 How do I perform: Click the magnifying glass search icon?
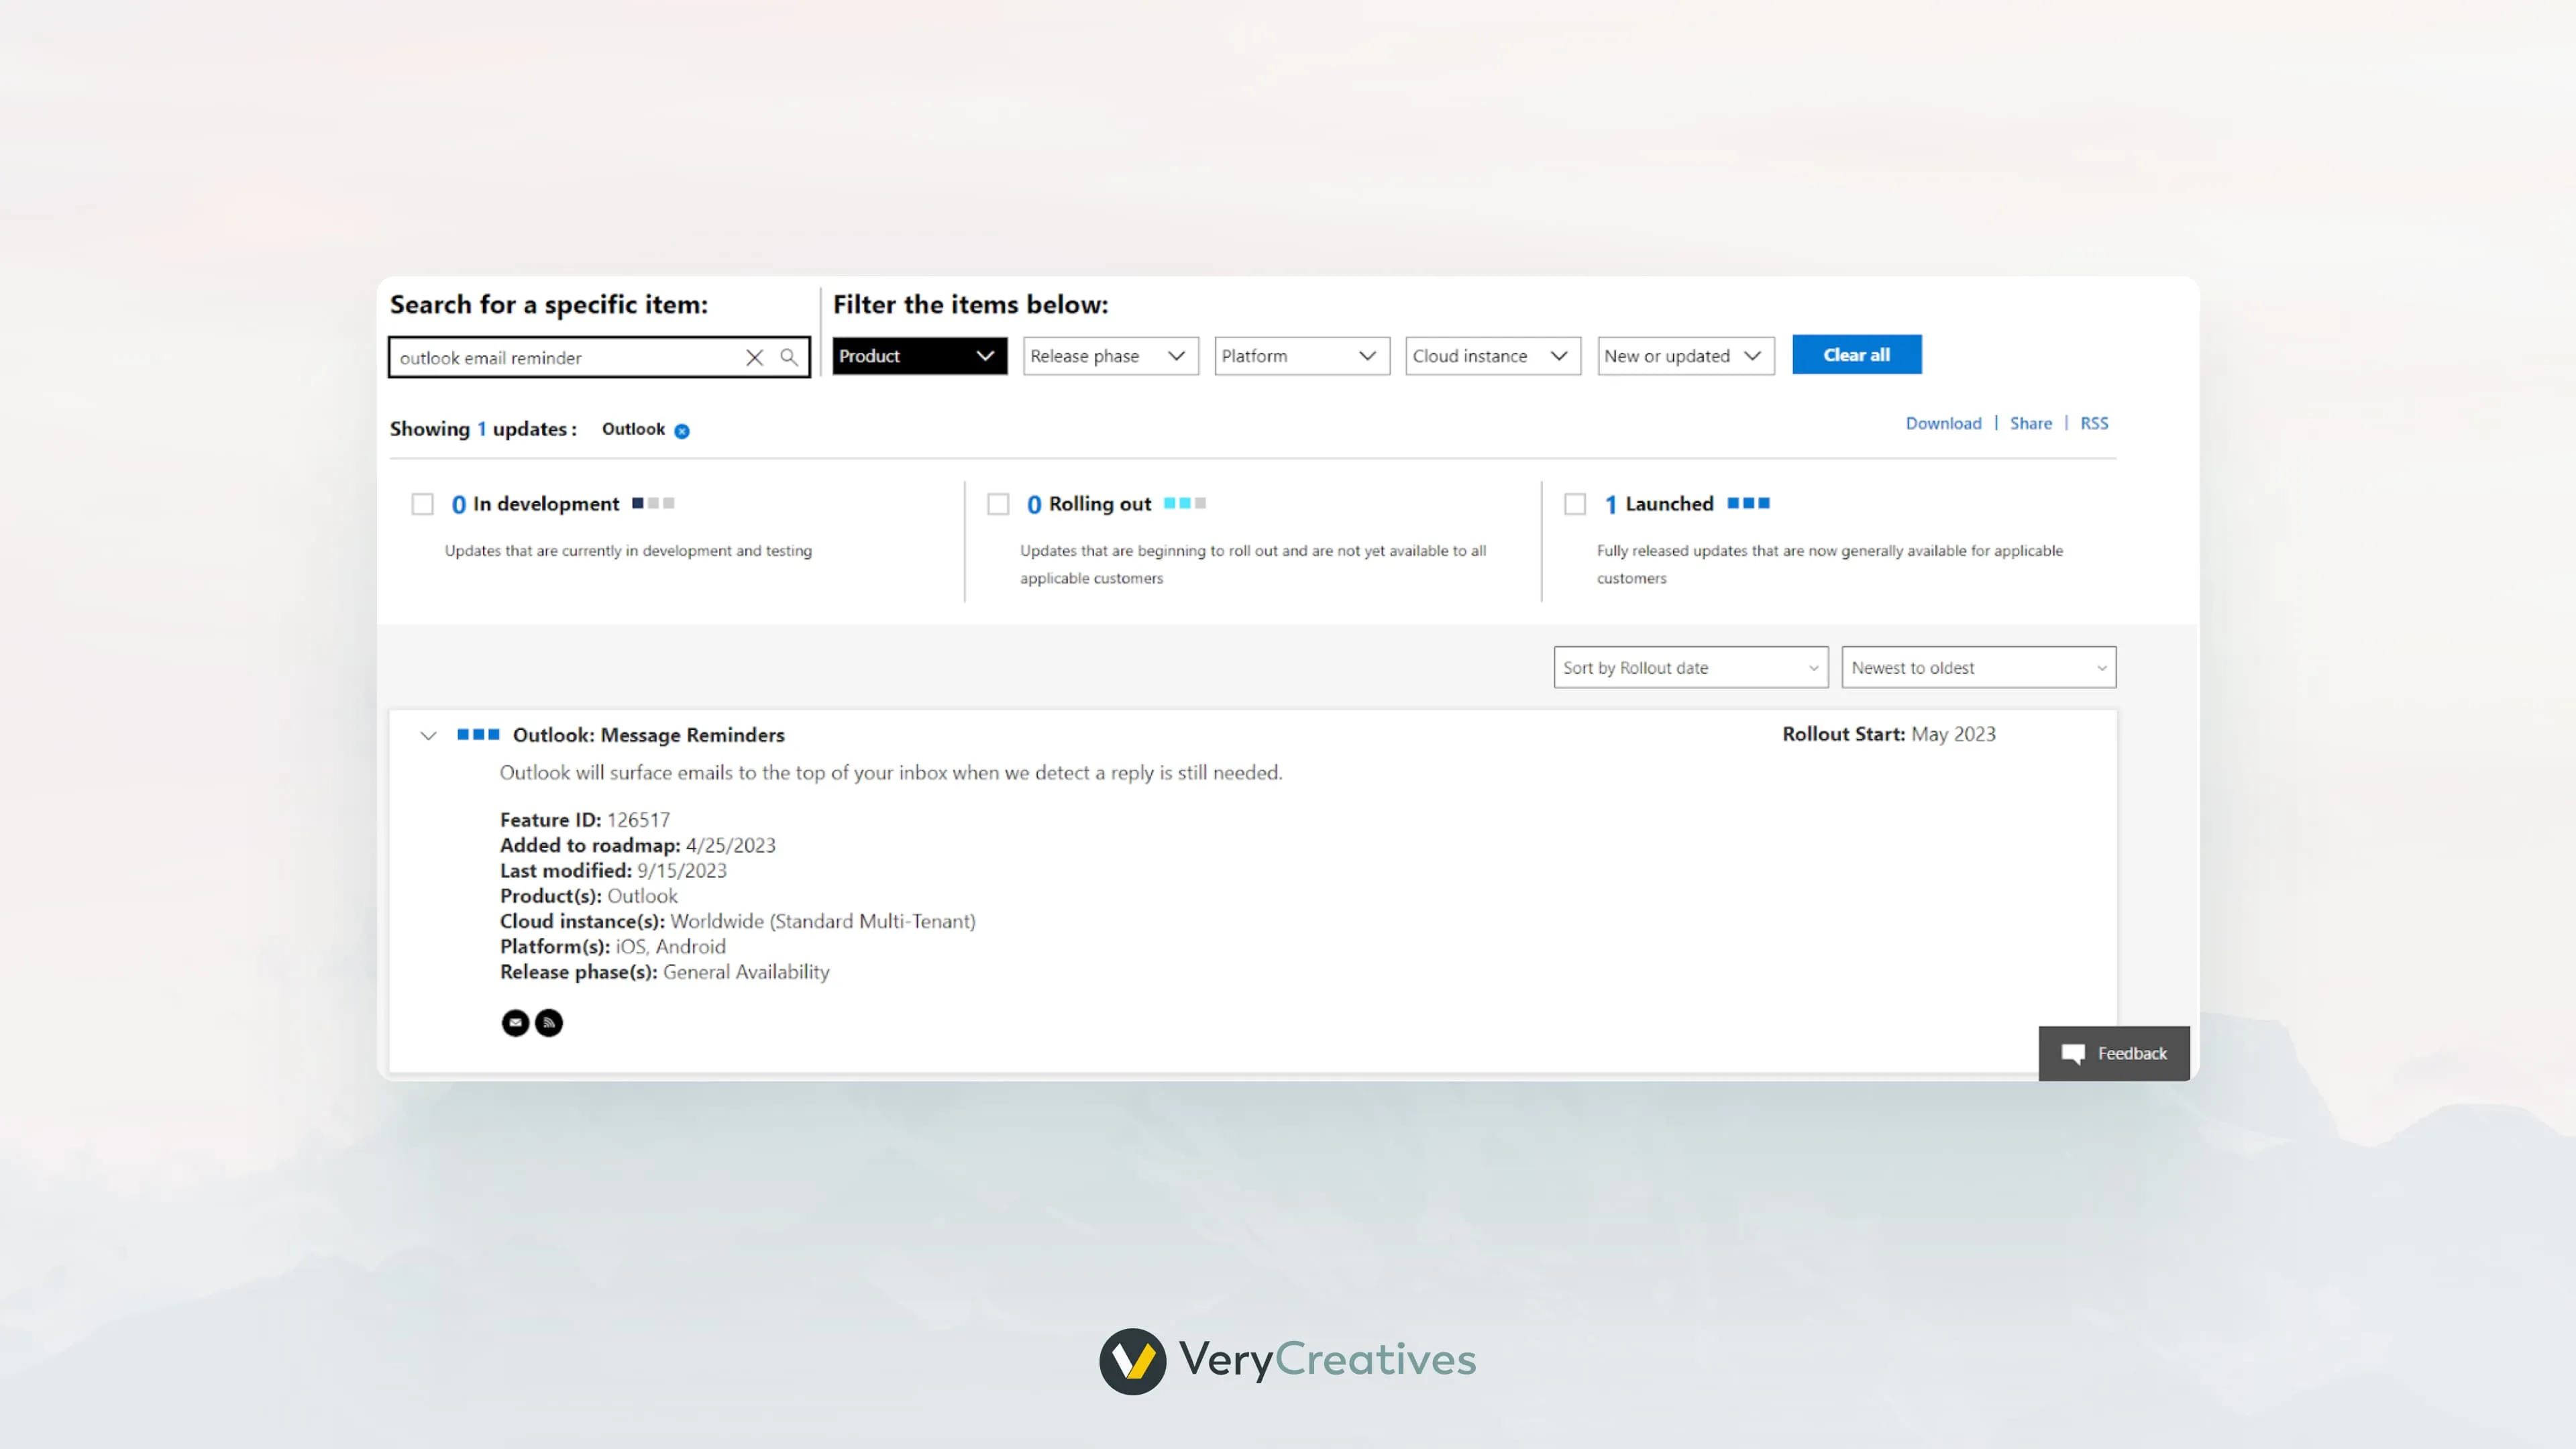[789, 357]
